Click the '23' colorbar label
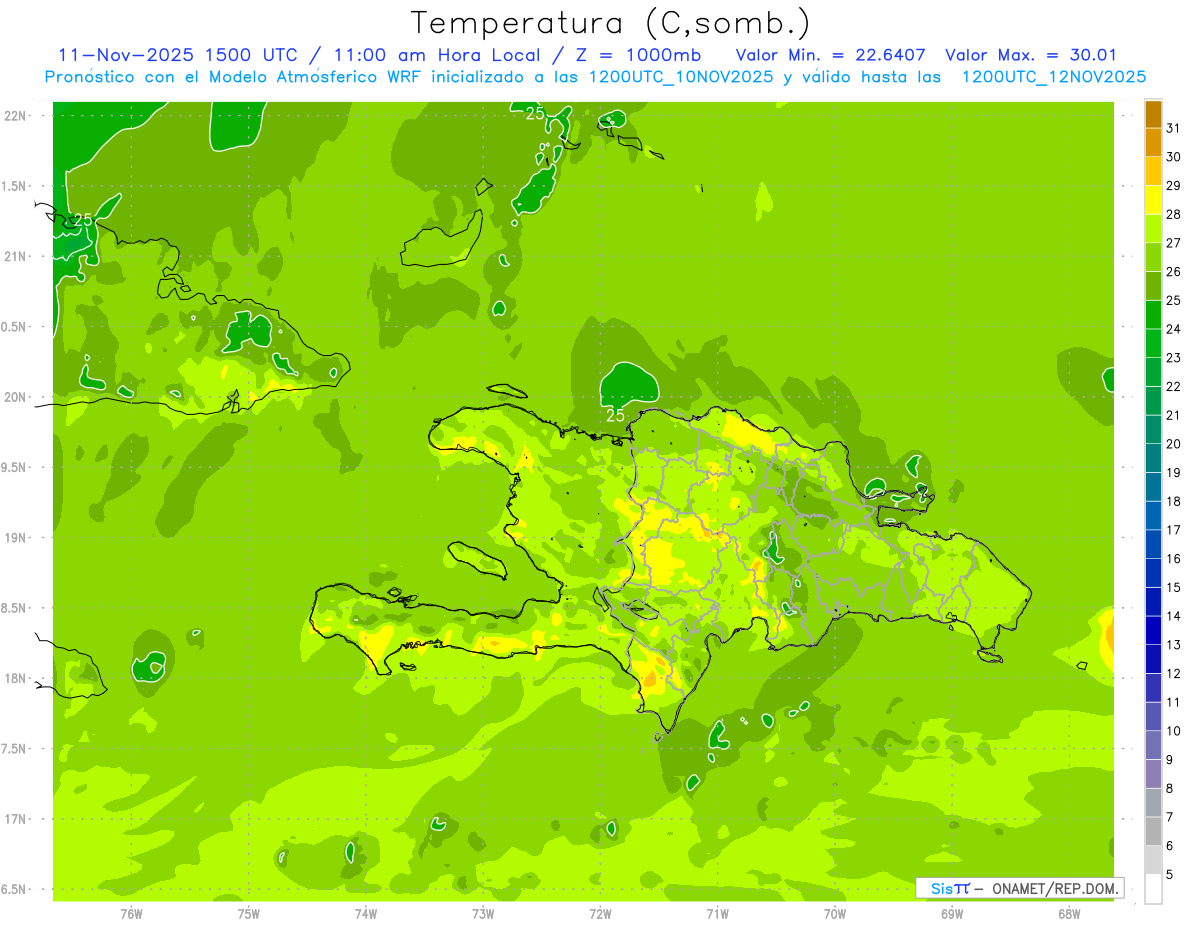The width and height of the screenshot is (1200, 927). pos(1175,358)
